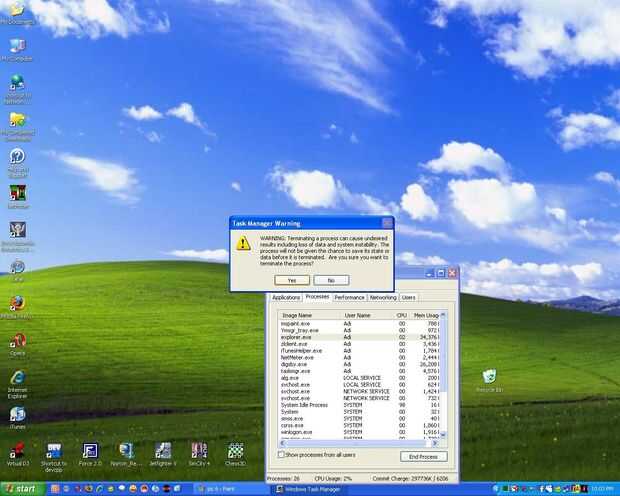Switch to the Applications tab

pyautogui.click(x=286, y=297)
